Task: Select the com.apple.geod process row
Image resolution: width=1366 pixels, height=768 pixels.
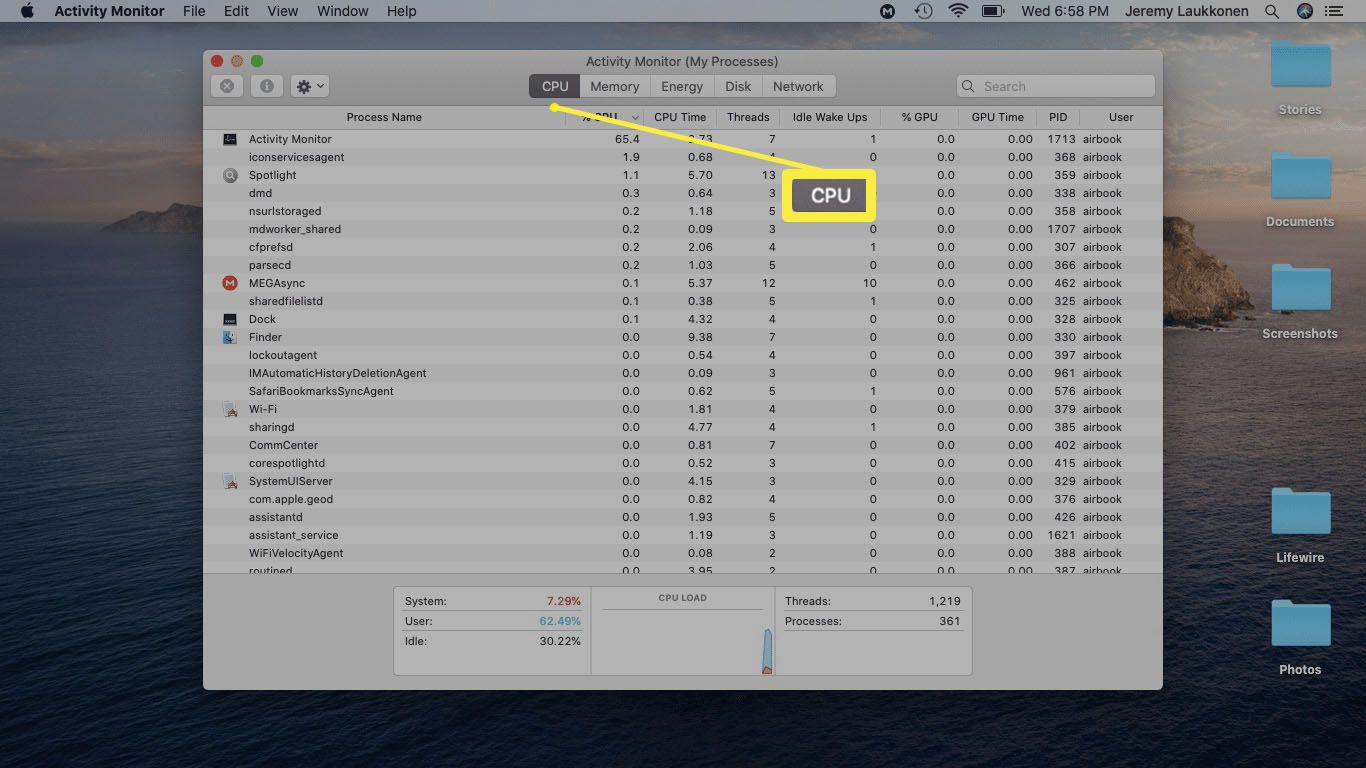Action: (x=682, y=499)
